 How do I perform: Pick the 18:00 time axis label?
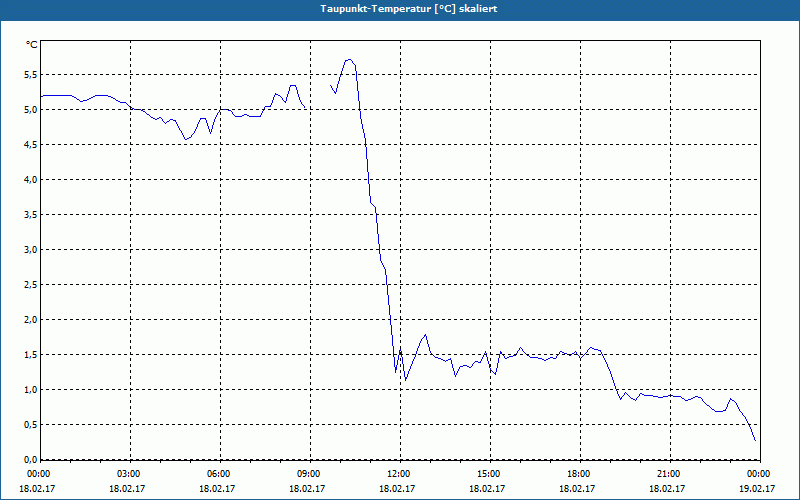pos(580,474)
